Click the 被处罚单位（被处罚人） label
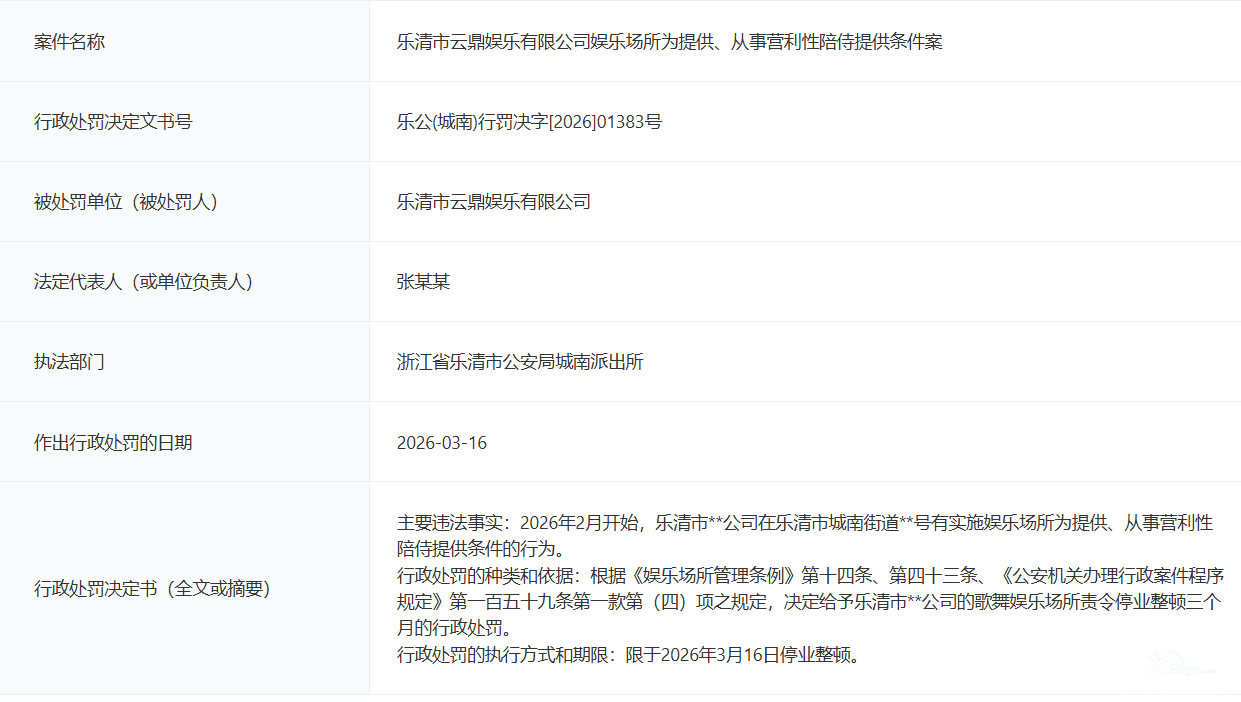 [126, 202]
